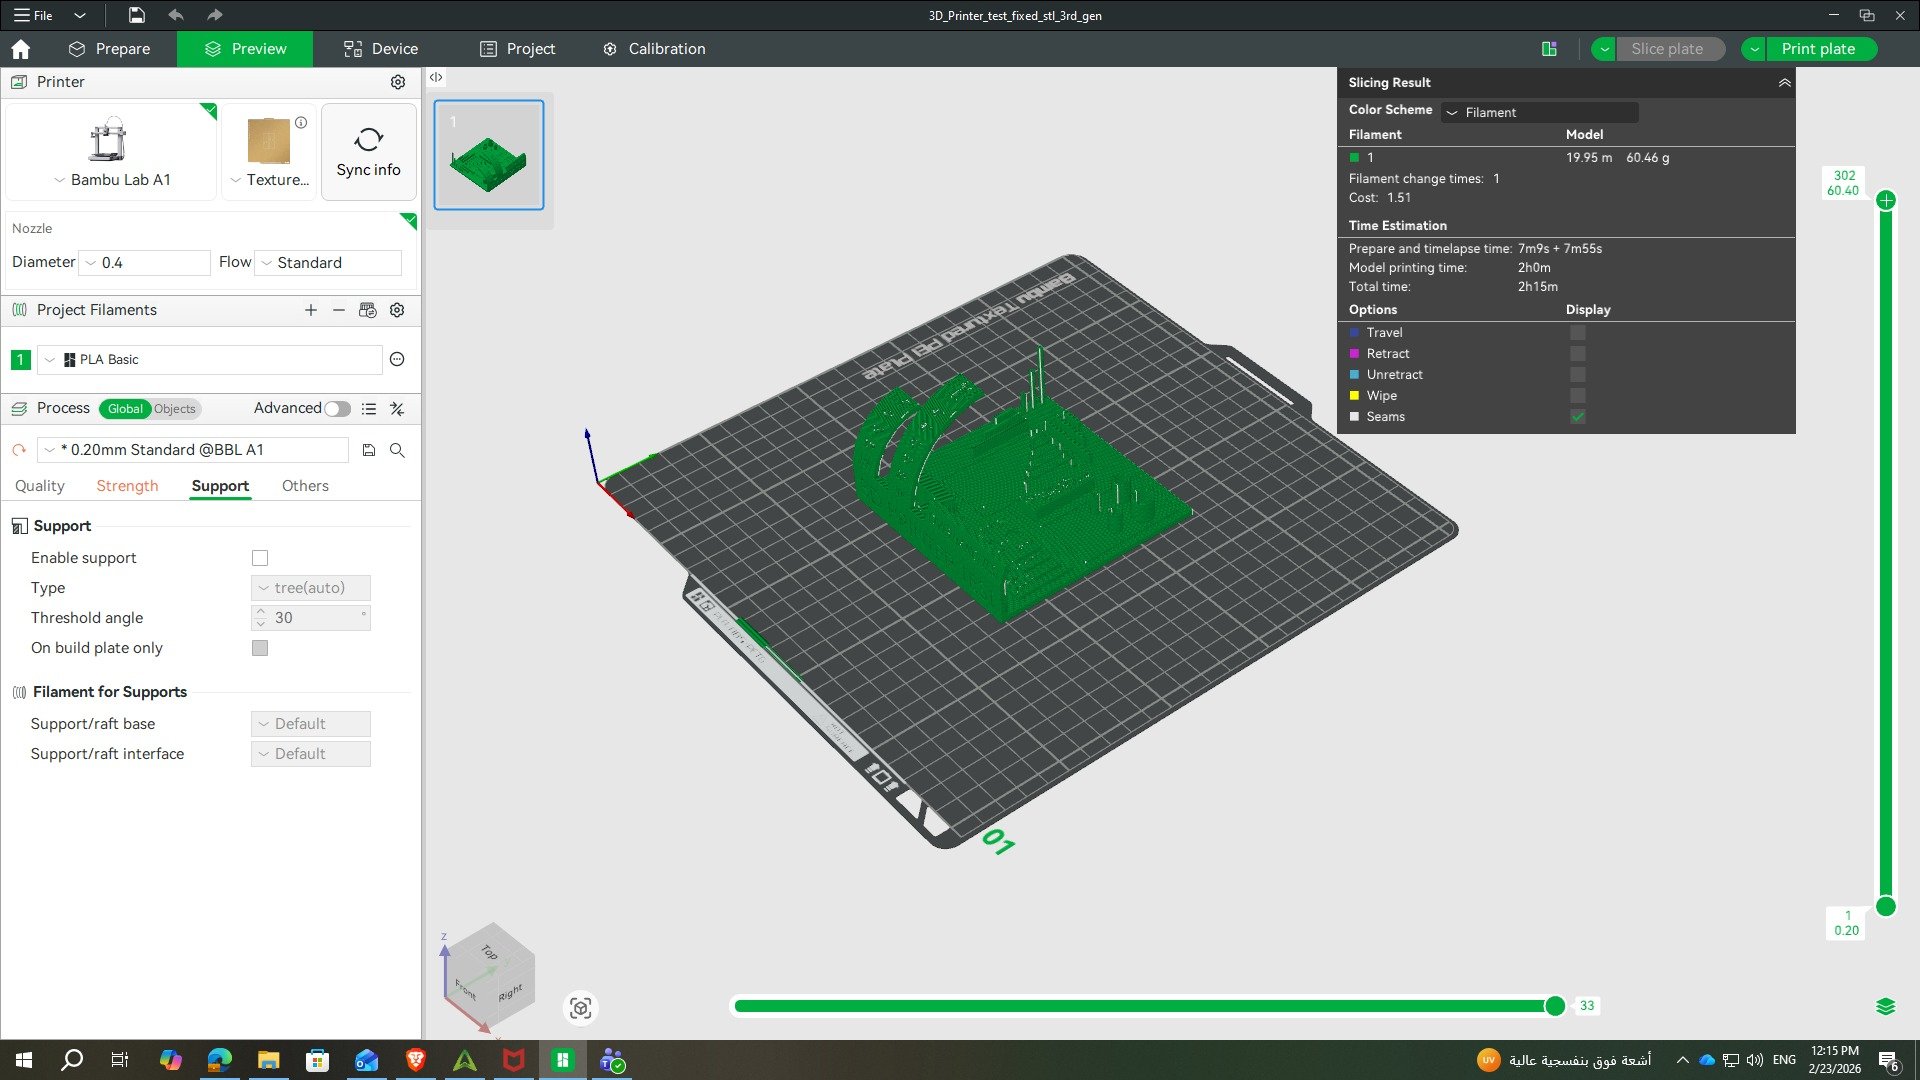Click the Bambu Lab A1 printer image
1920x1080 pixels.
click(x=108, y=139)
